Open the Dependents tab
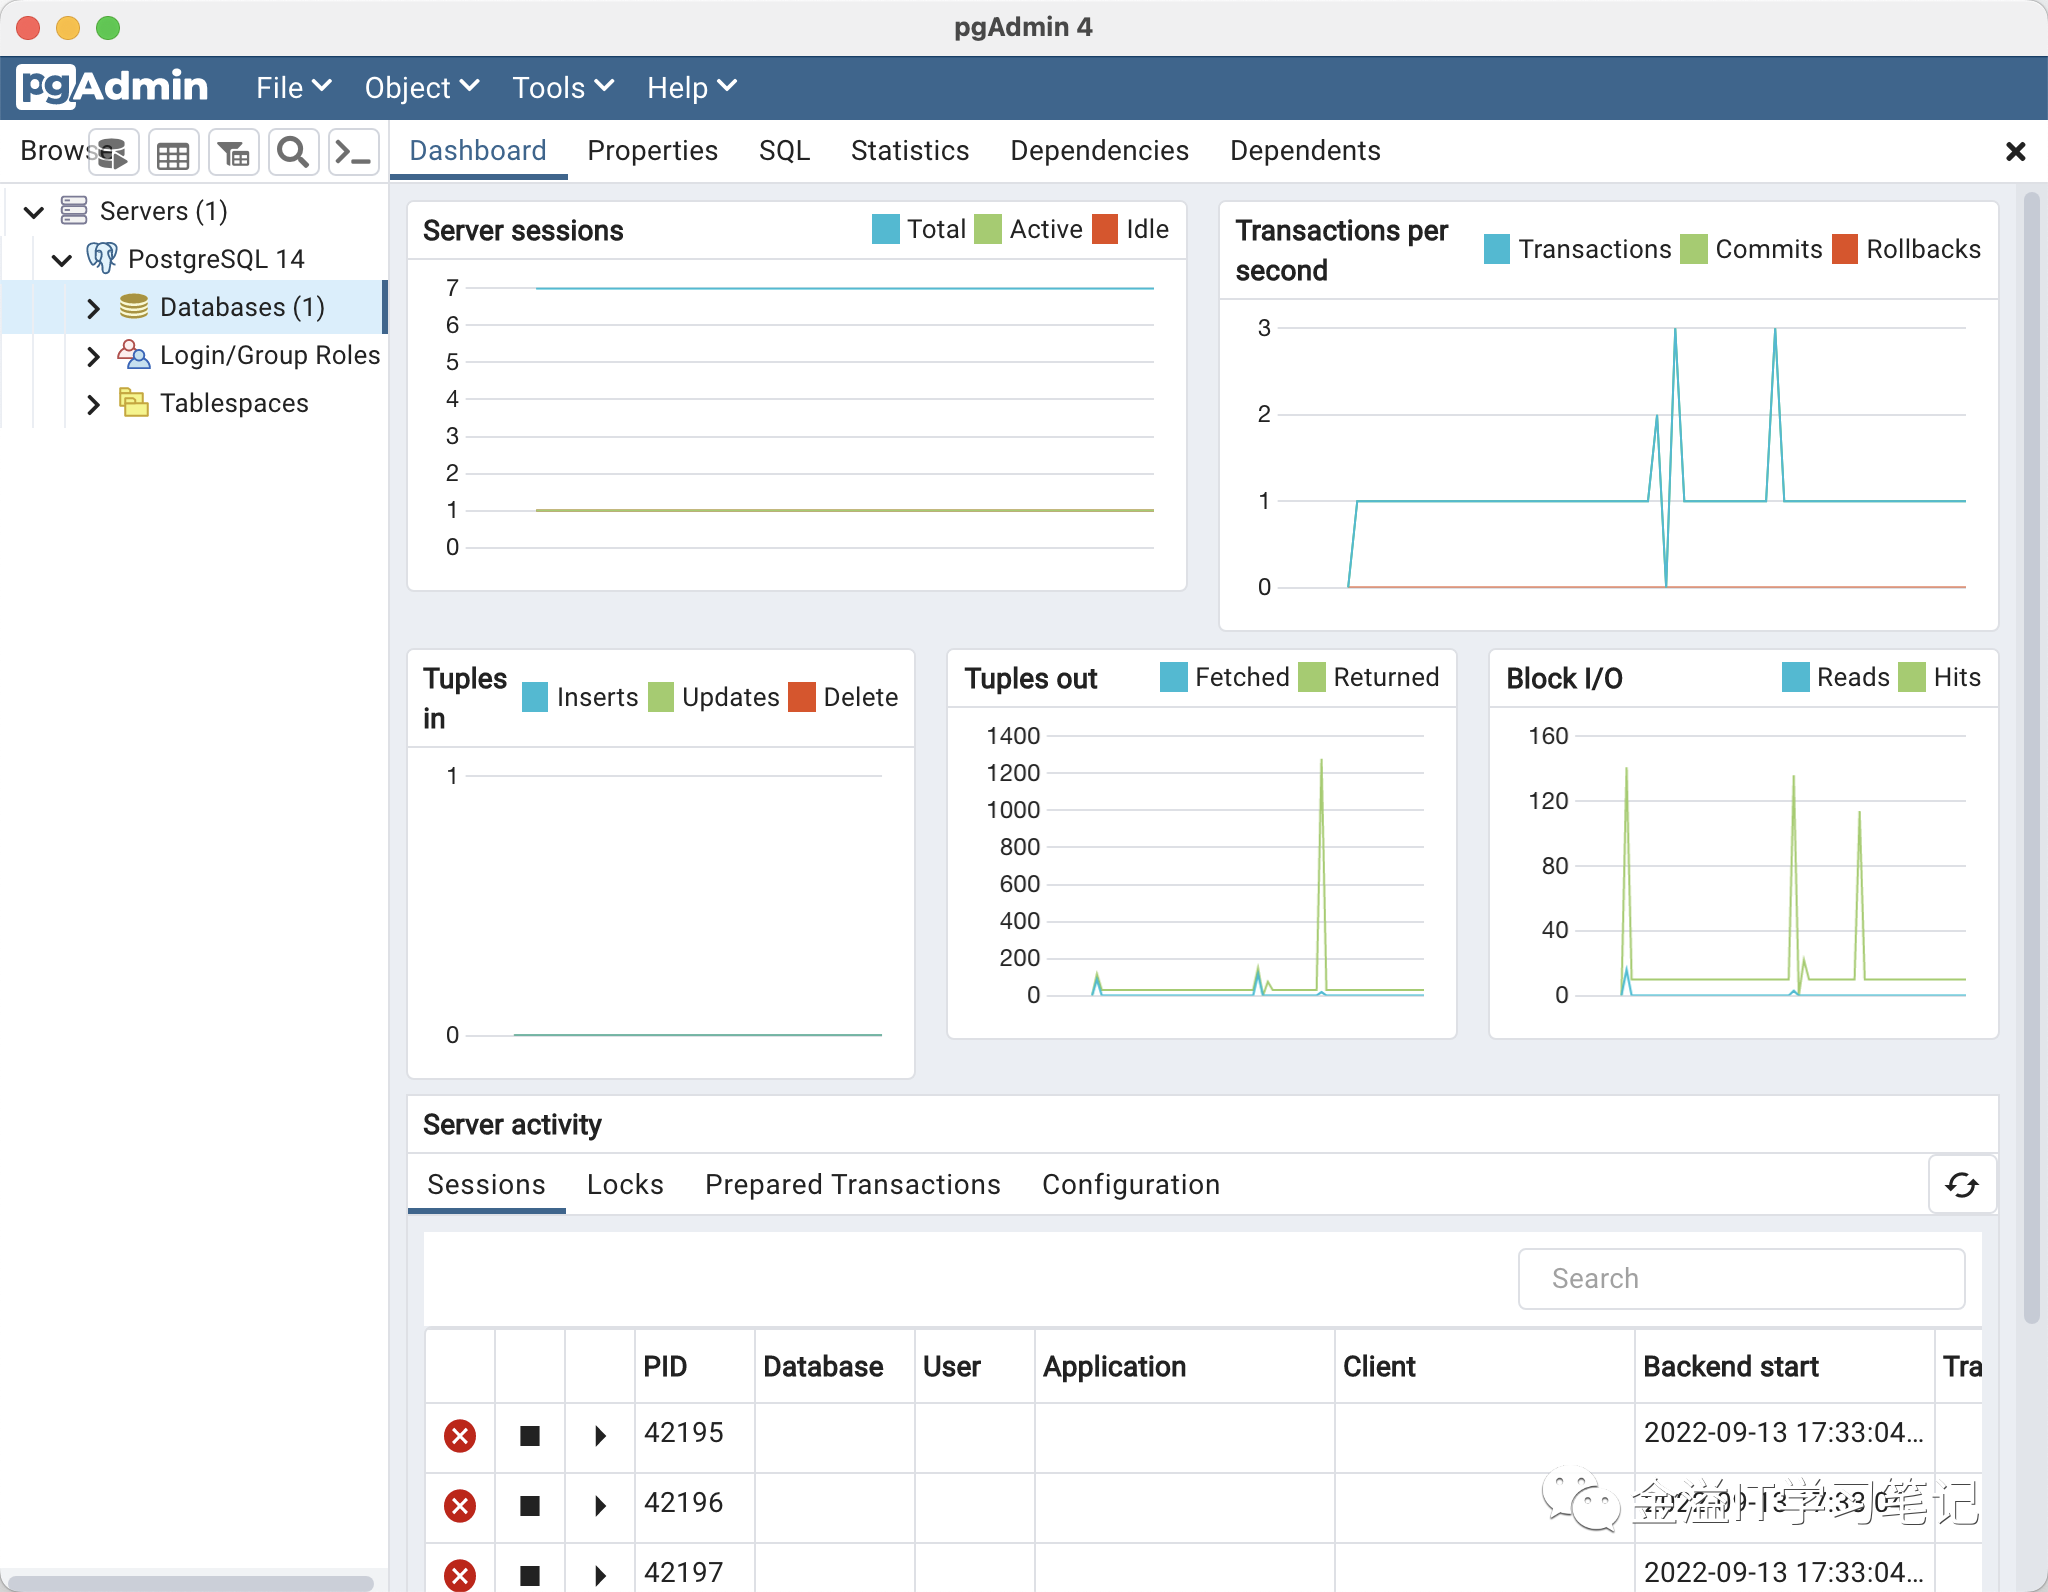 pyautogui.click(x=1305, y=151)
